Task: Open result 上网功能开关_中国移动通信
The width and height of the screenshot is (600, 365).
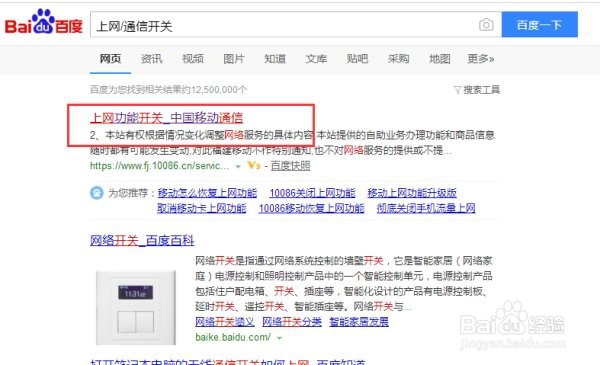Action: coord(166,118)
